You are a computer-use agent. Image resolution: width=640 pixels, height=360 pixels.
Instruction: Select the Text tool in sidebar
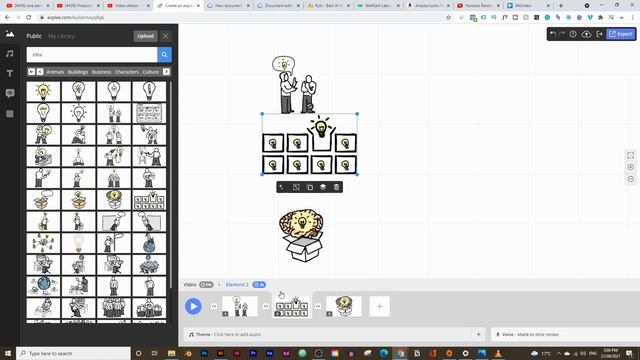(x=10, y=73)
